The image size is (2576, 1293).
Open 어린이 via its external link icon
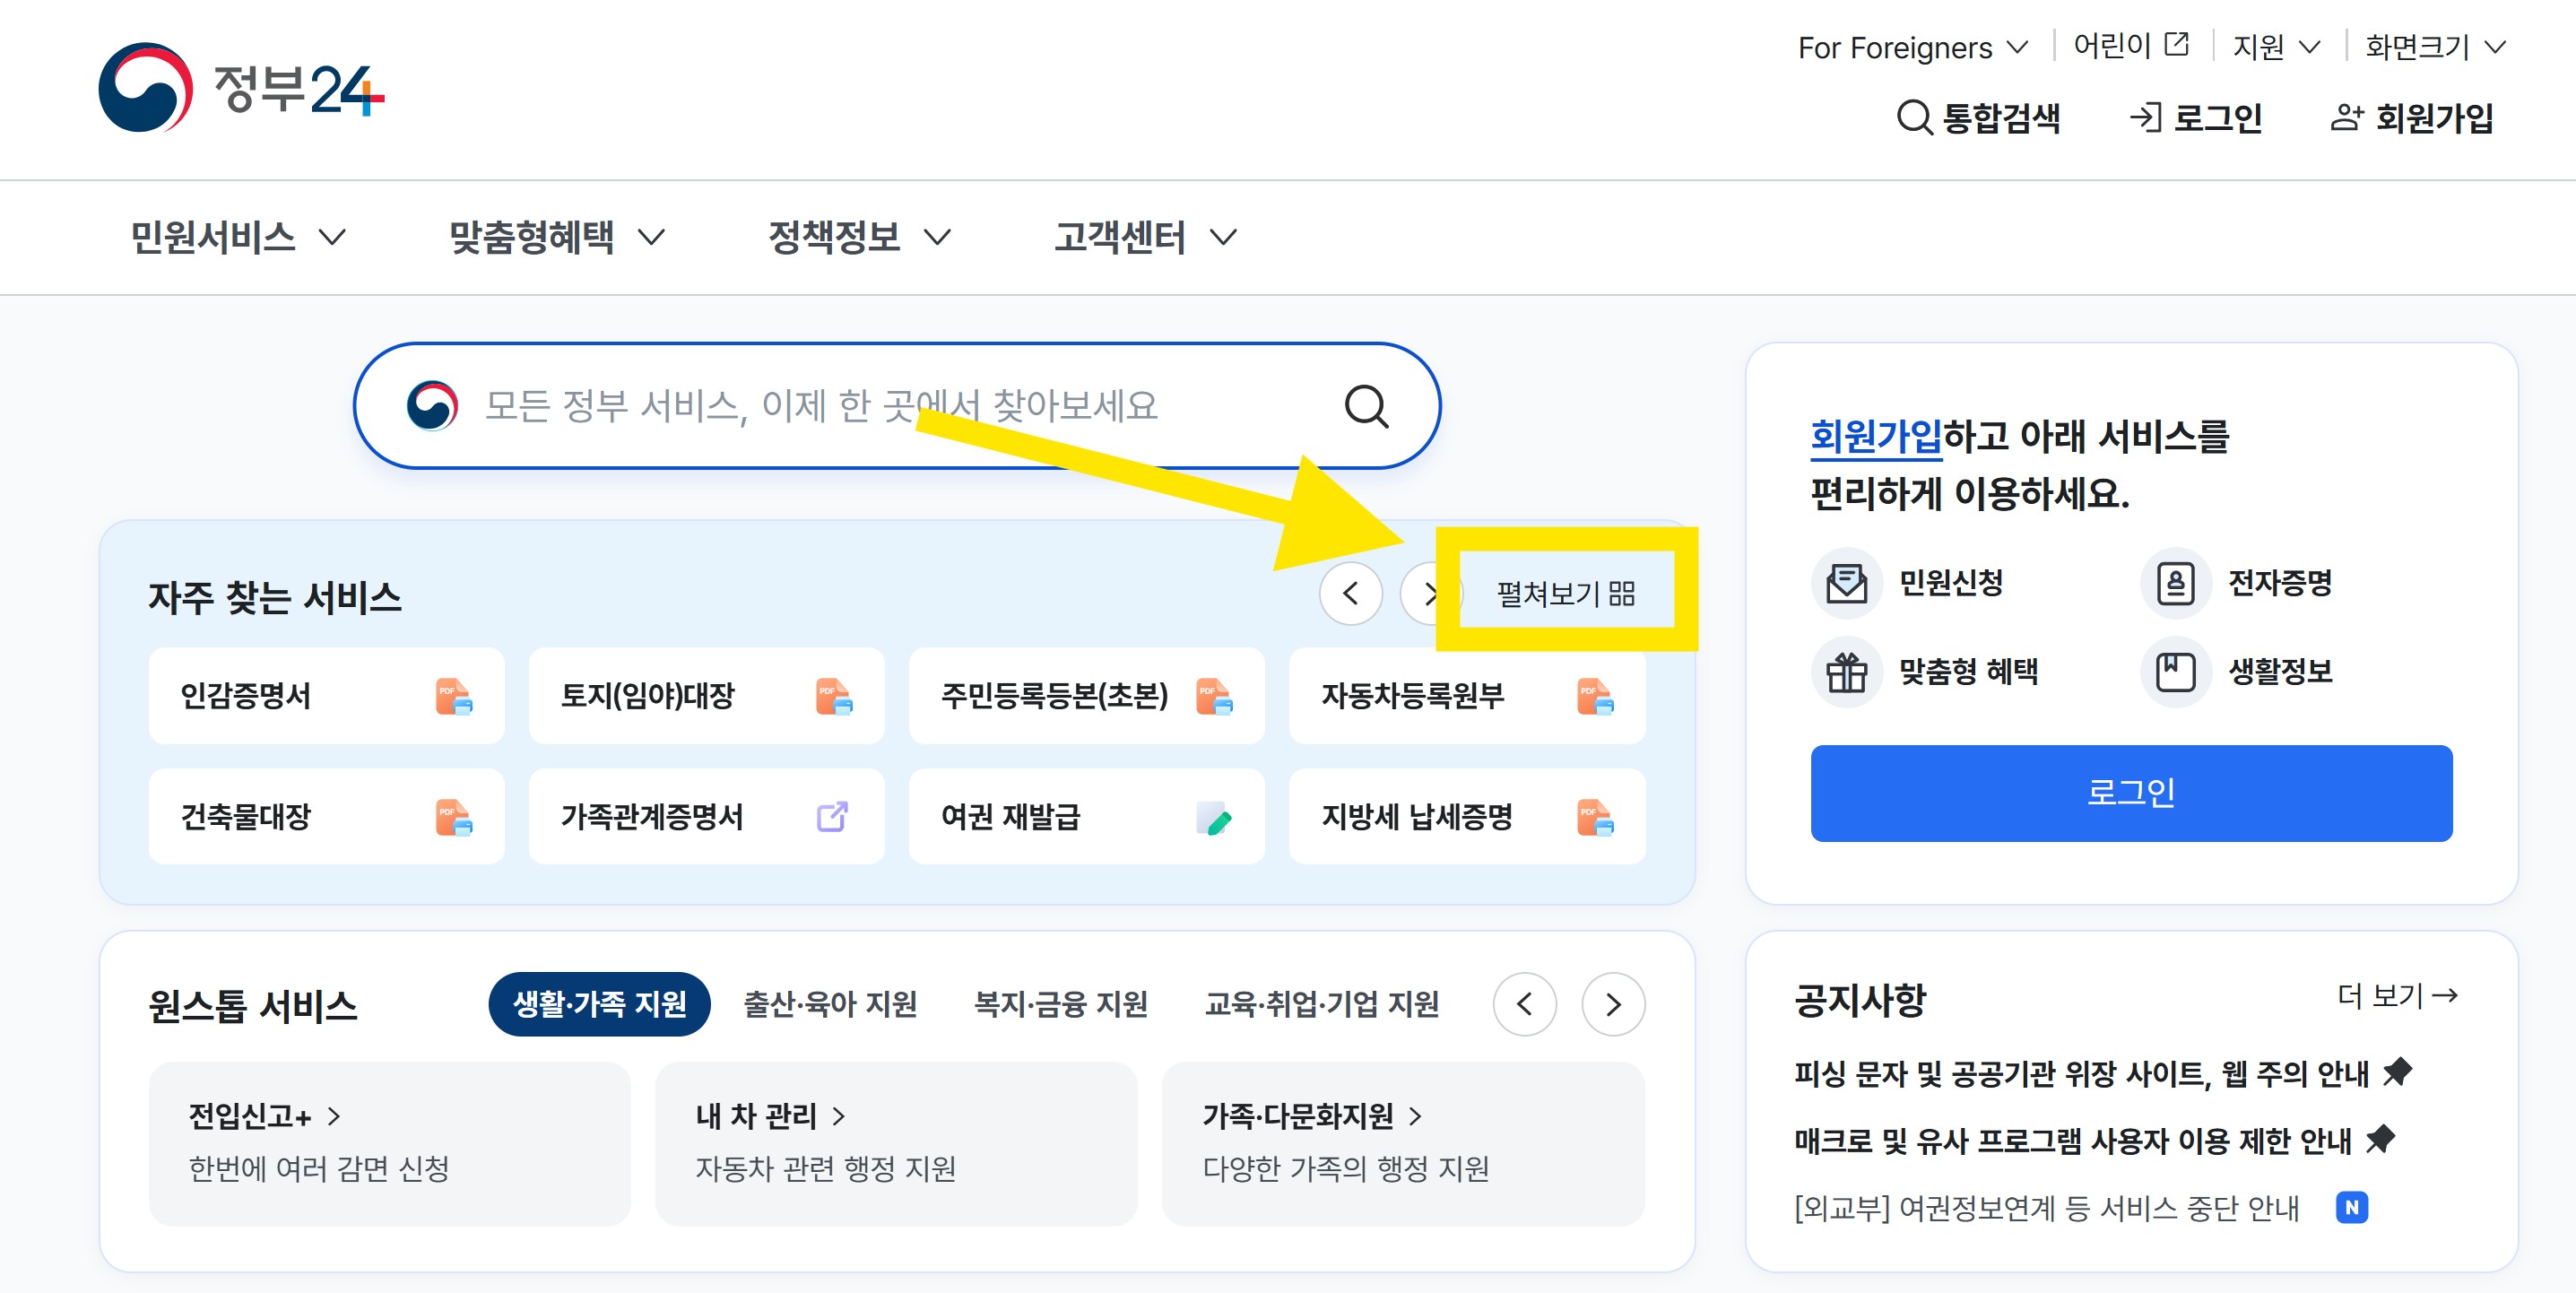[x=2177, y=44]
